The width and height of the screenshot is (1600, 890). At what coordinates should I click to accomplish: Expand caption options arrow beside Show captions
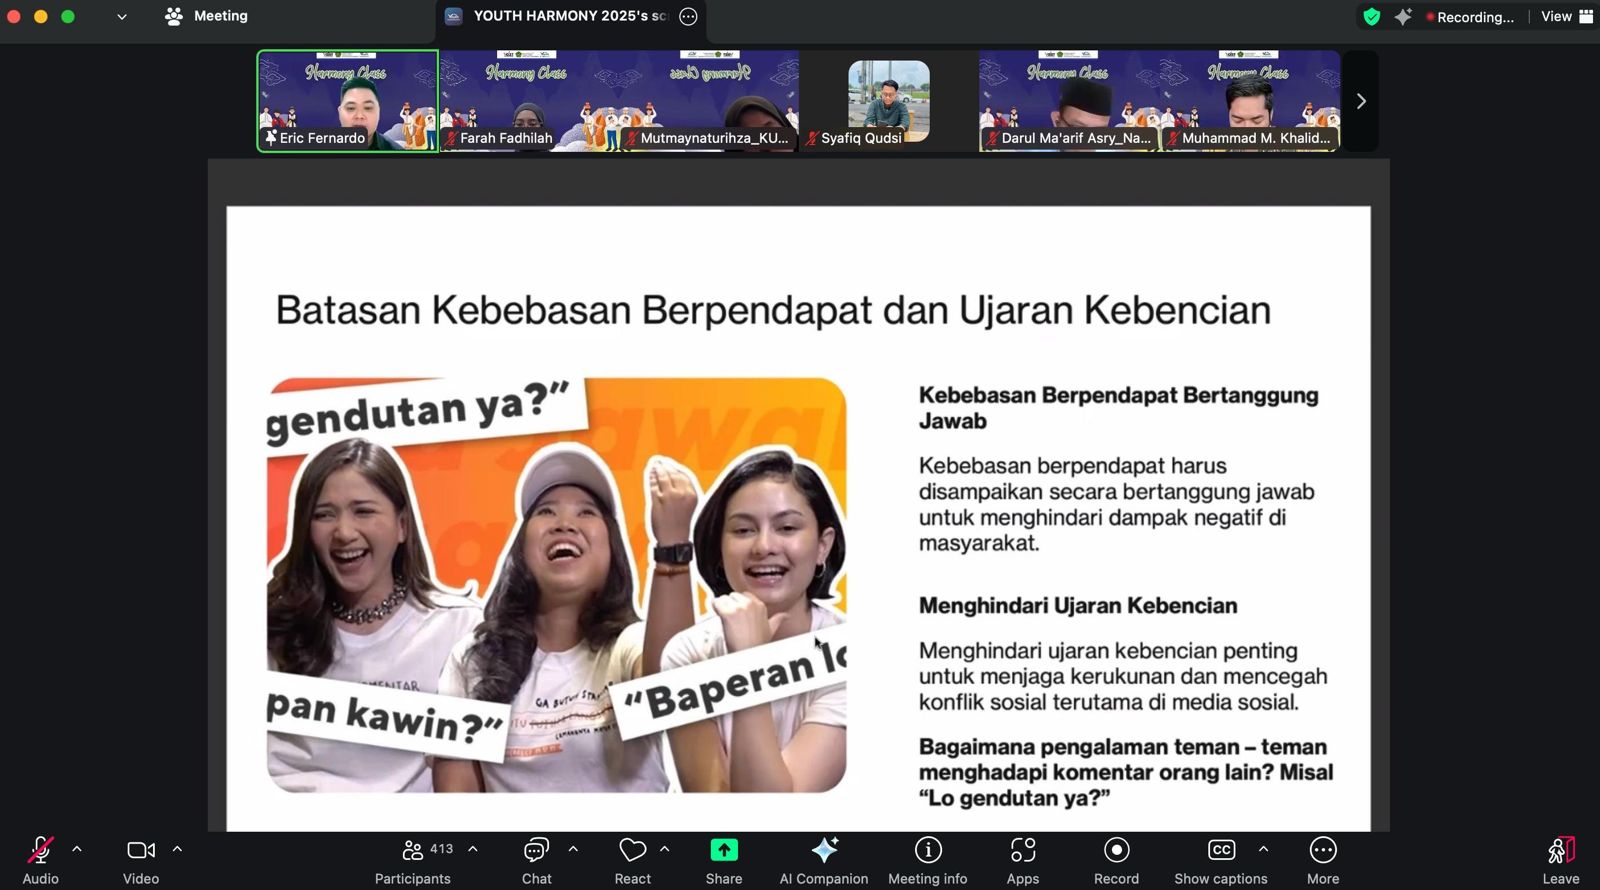tap(1263, 849)
